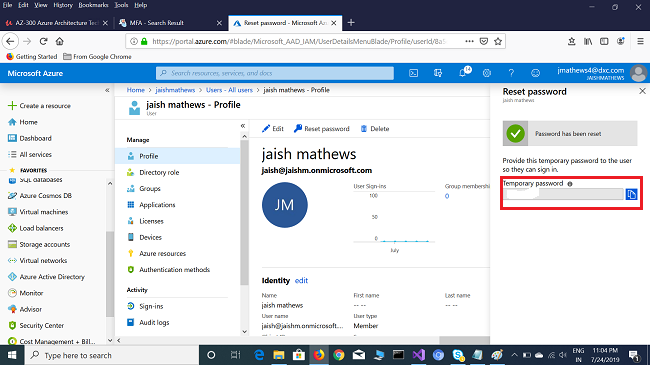Open Bookmarks menu in menu bar
Viewport: 650px width, 365px height.
[93, 5]
